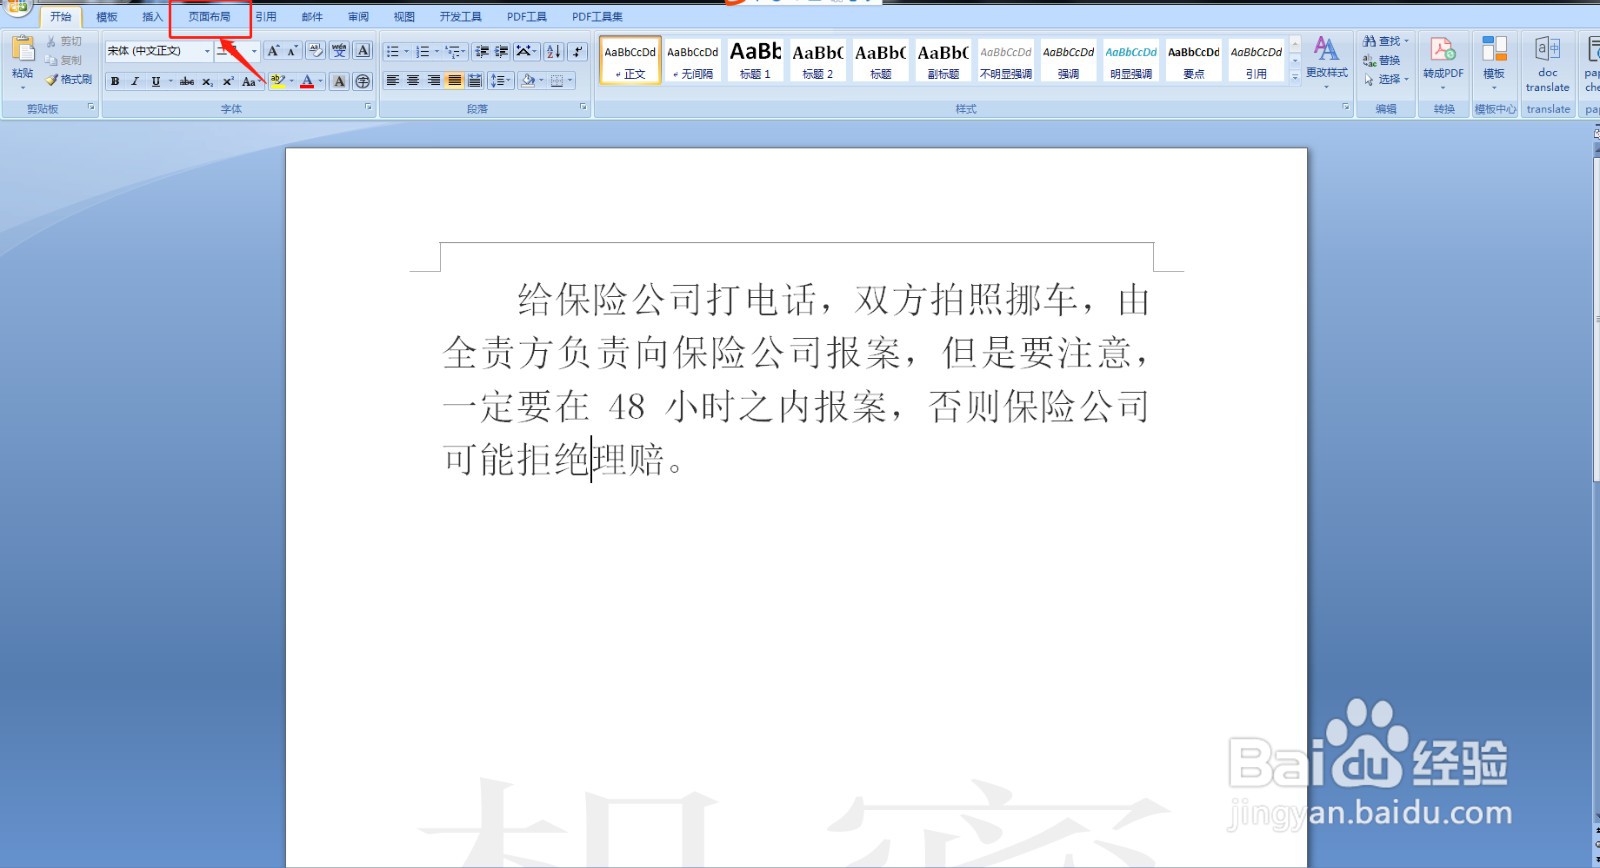Screen dimensions: 1600x868
Task: Apply the 无间隔 style
Action: tap(692, 60)
